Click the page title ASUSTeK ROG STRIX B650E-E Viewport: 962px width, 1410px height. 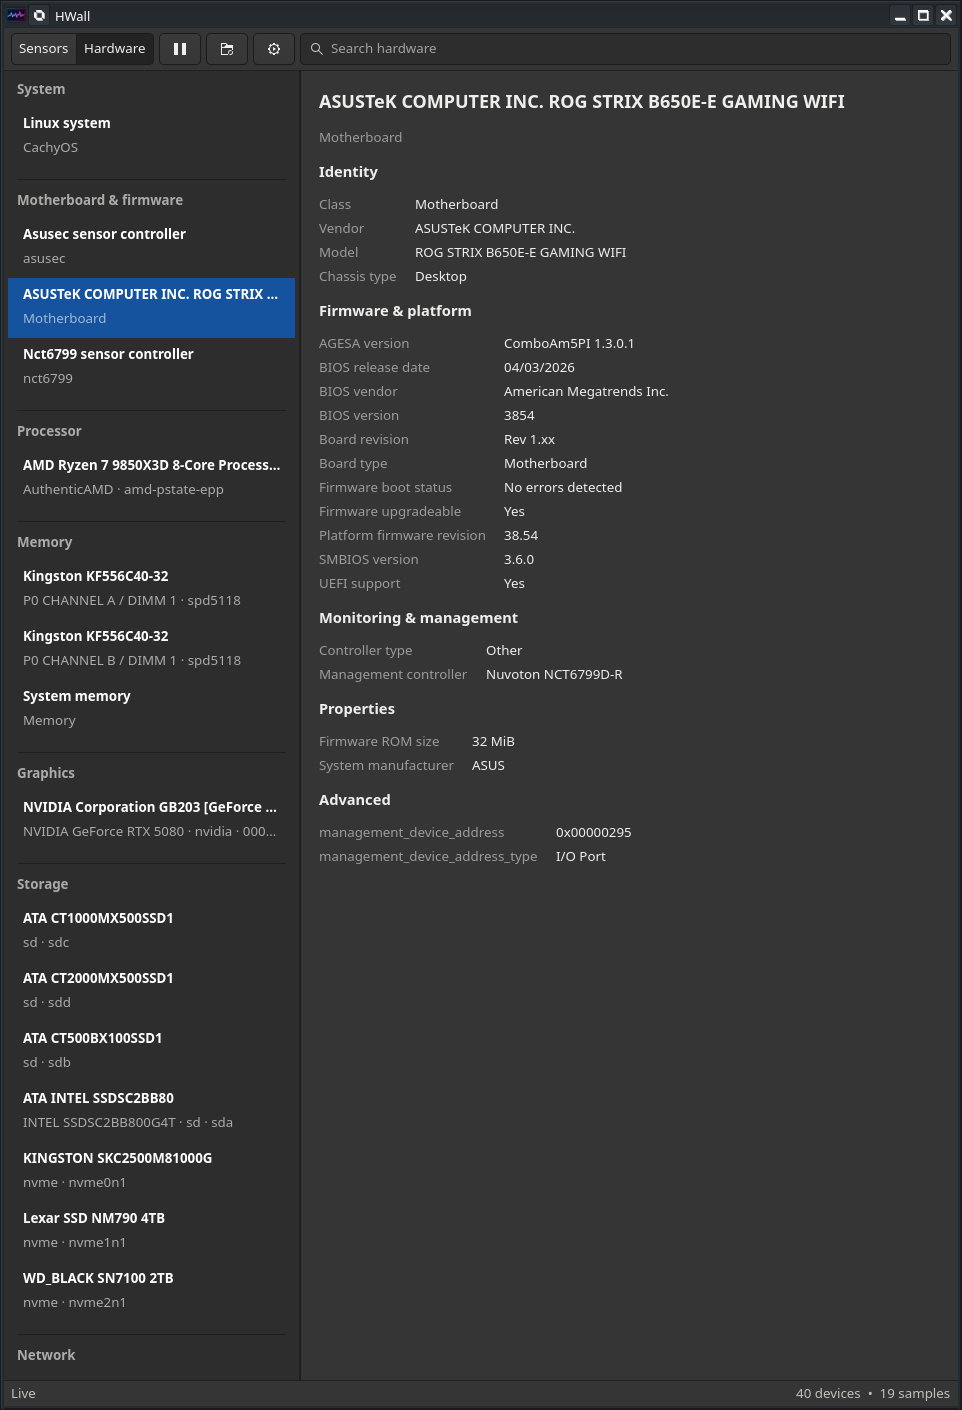582,102
